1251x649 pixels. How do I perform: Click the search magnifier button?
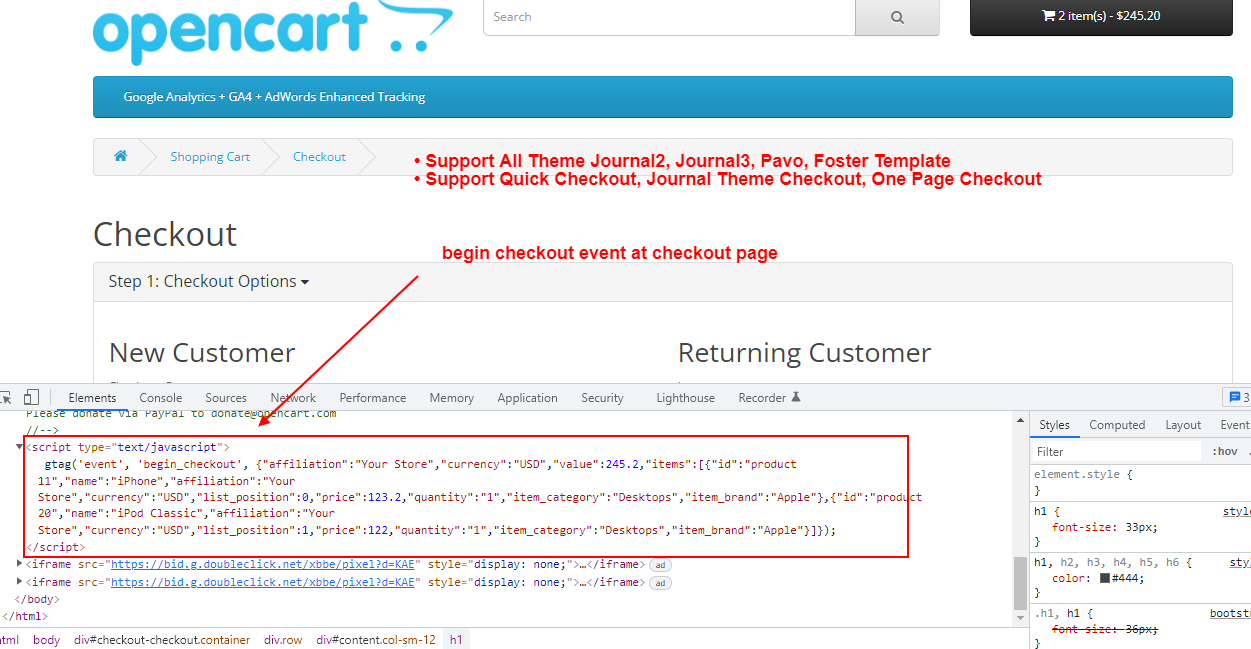click(x=897, y=17)
